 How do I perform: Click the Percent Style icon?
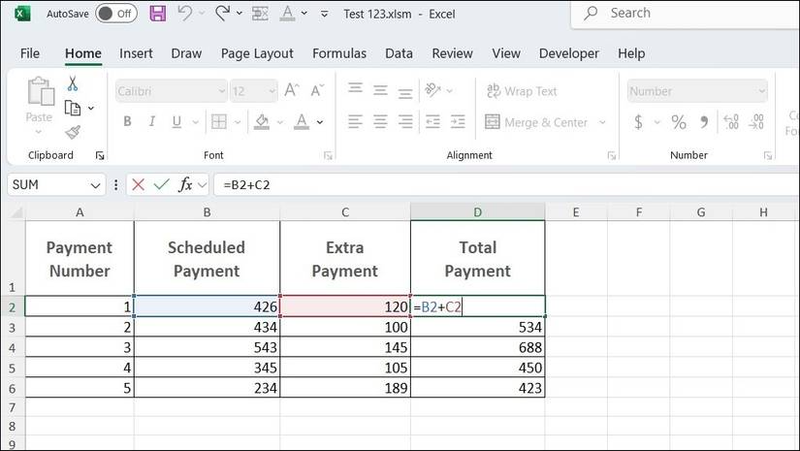point(679,122)
